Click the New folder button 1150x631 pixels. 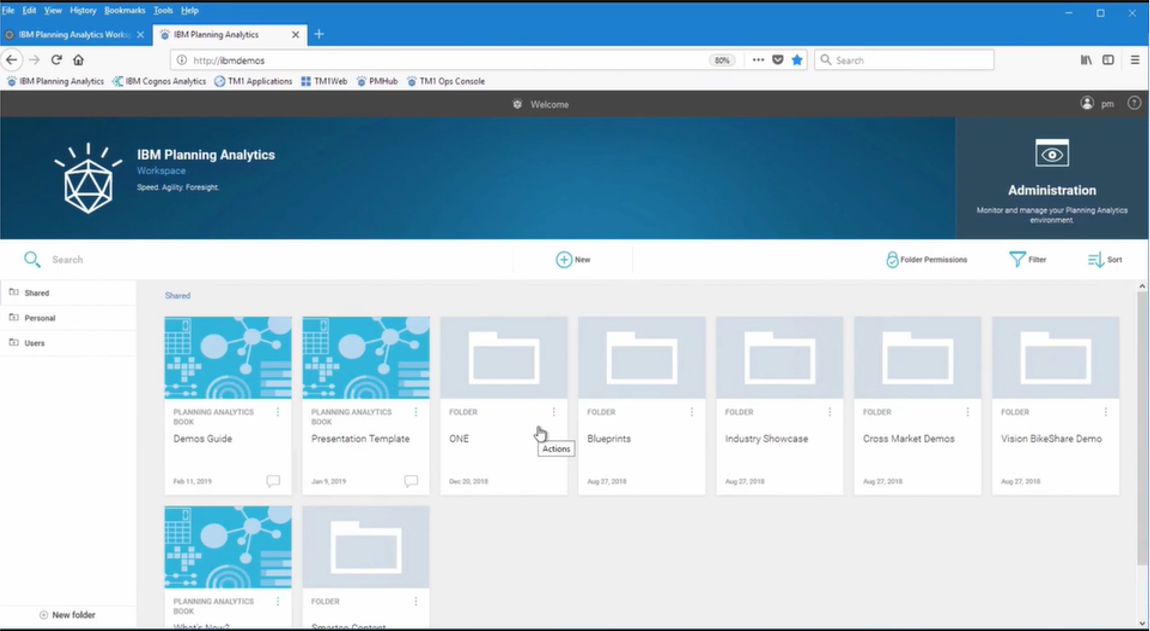[67, 615]
